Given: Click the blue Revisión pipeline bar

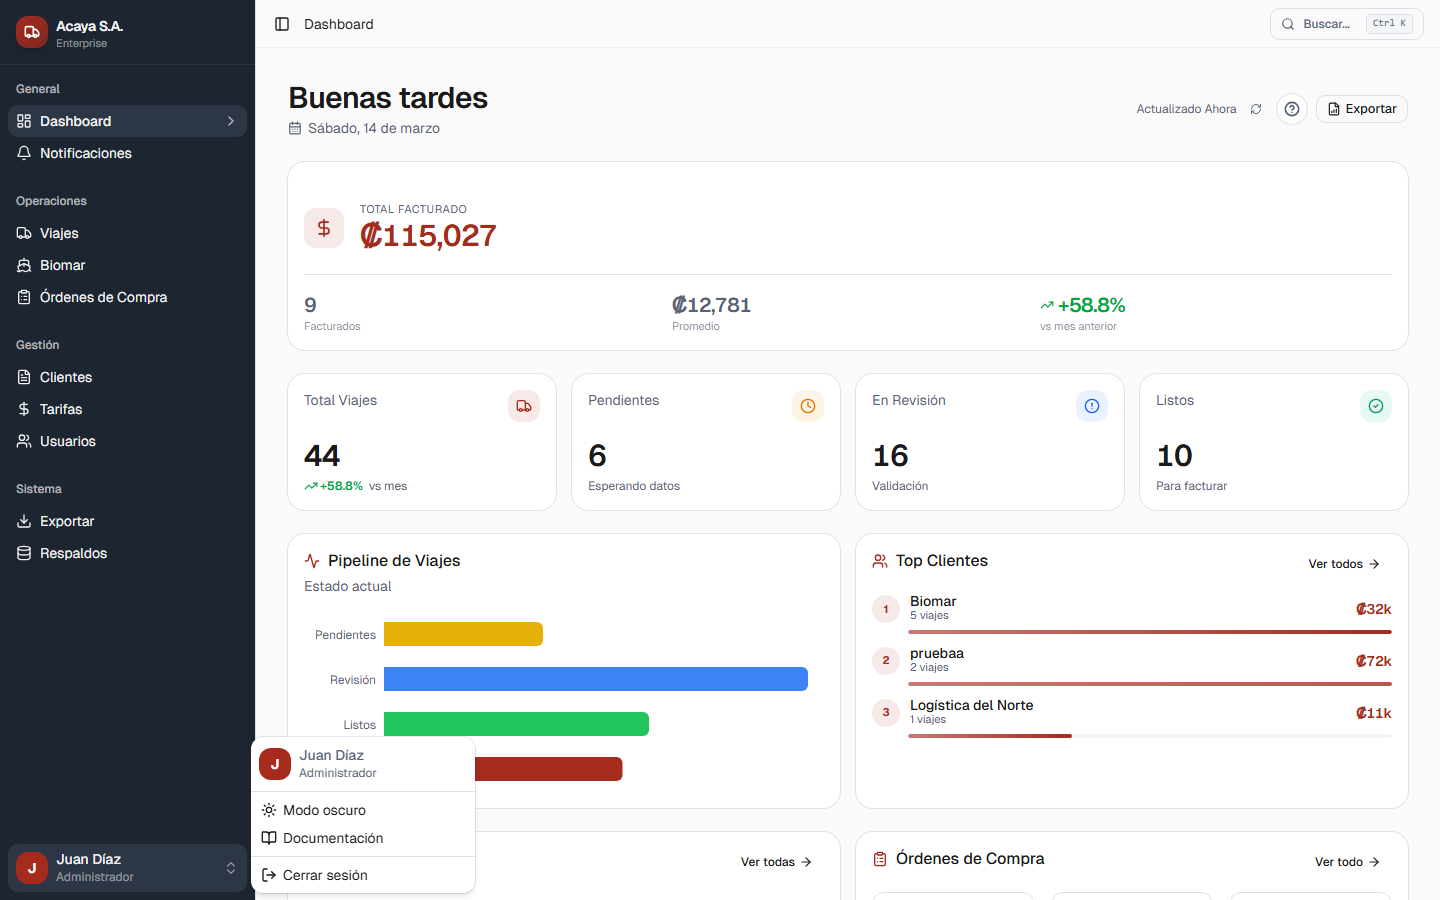Looking at the screenshot, I should click(x=596, y=679).
